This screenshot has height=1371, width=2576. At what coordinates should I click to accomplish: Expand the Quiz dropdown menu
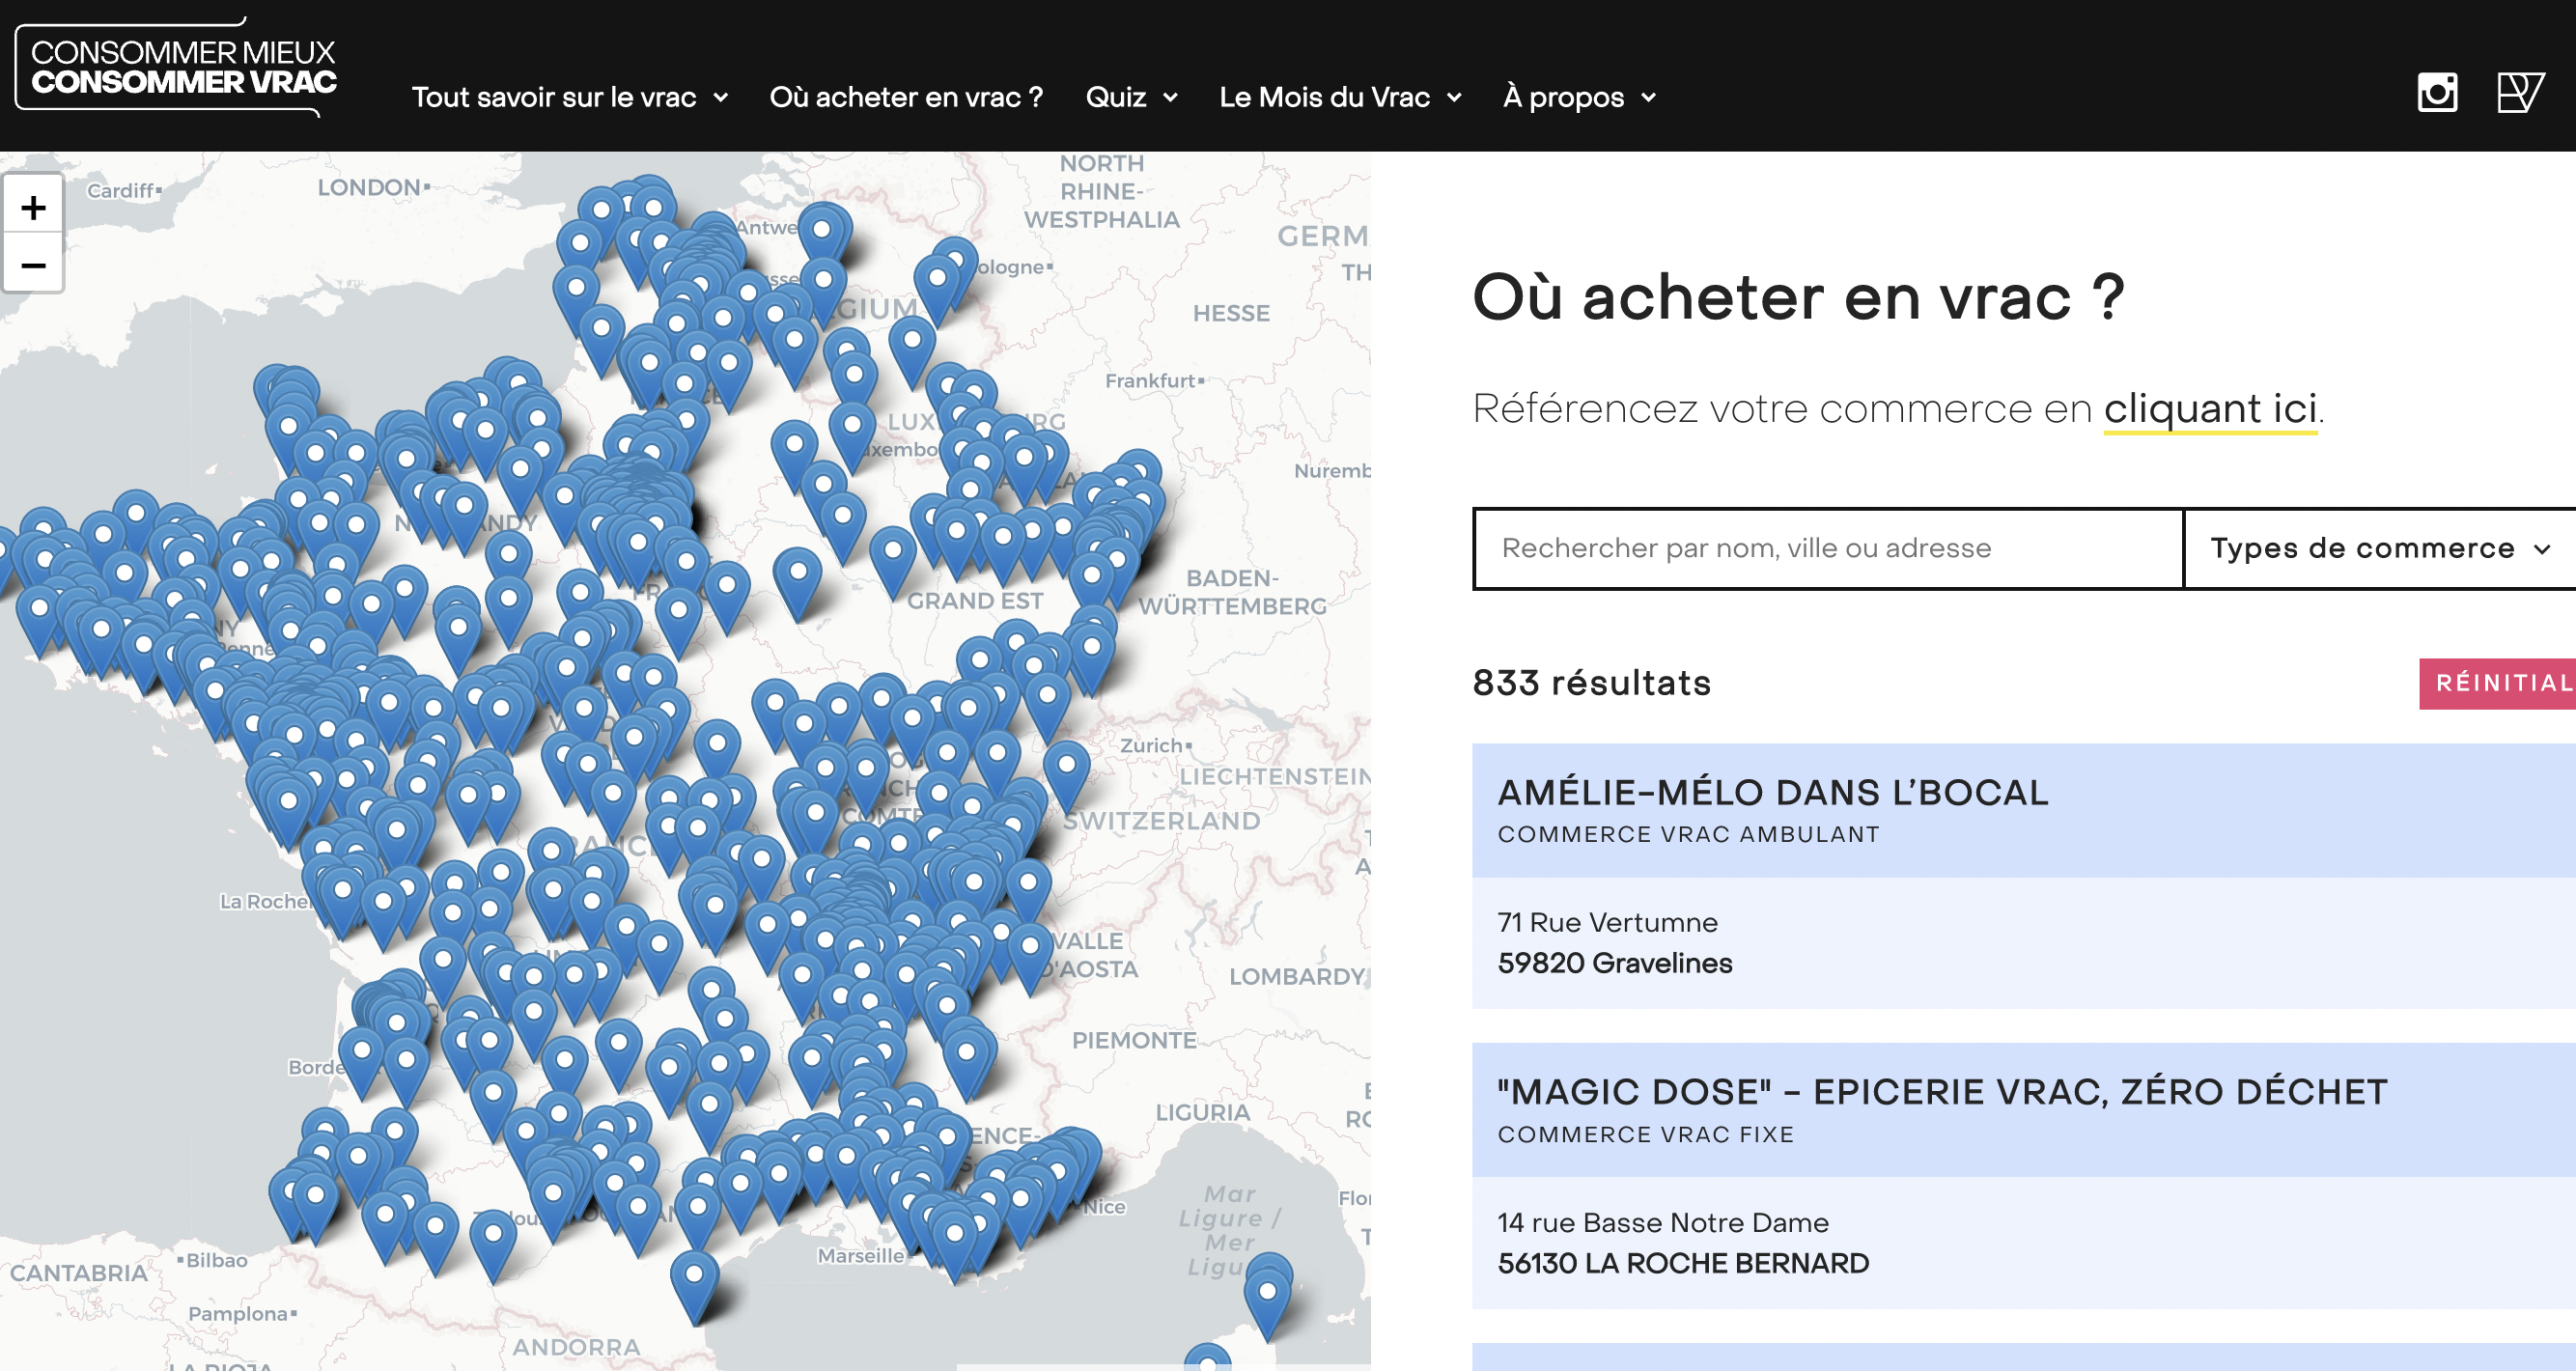[x=1131, y=97]
